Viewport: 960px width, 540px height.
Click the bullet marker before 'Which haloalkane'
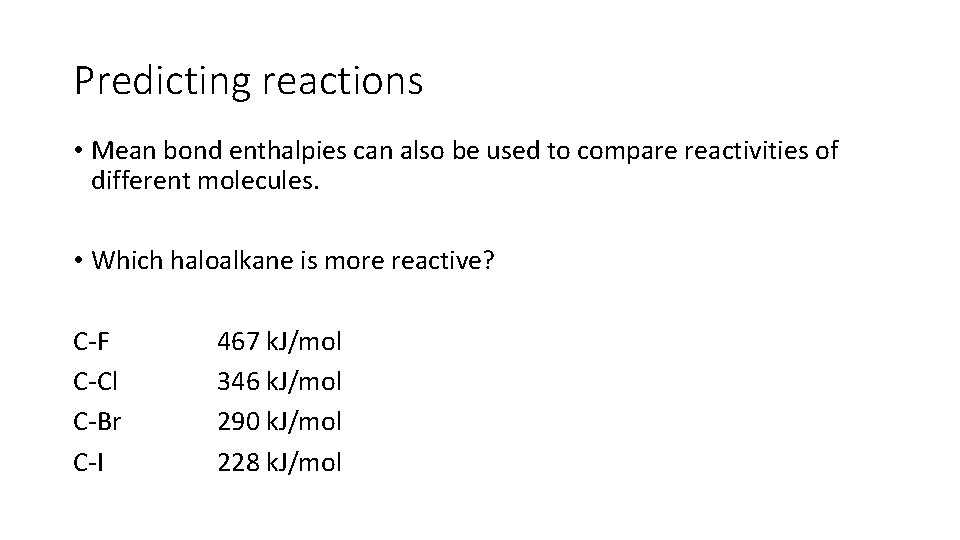(78, 260)
